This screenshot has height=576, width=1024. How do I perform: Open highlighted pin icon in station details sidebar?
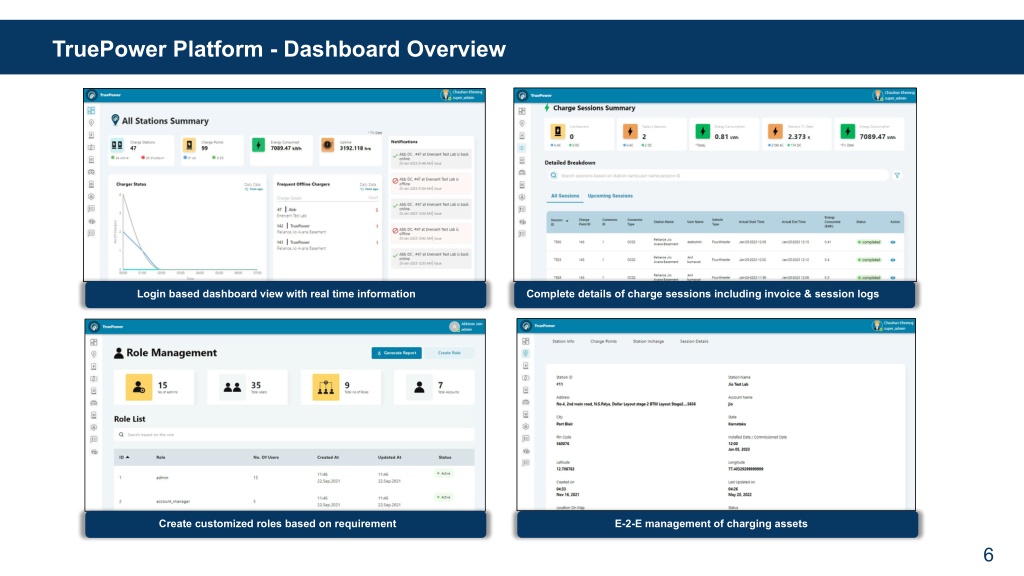[526, 353]
